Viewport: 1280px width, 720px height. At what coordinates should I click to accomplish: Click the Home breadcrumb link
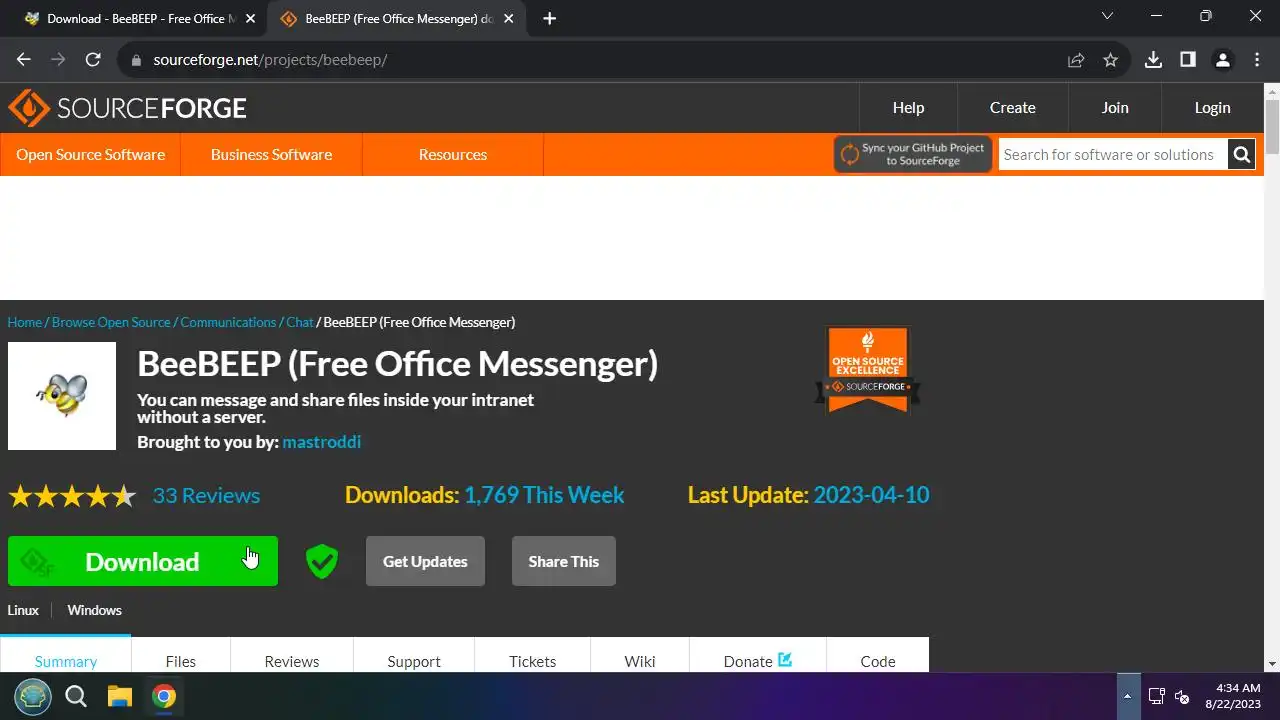(25, 322)
